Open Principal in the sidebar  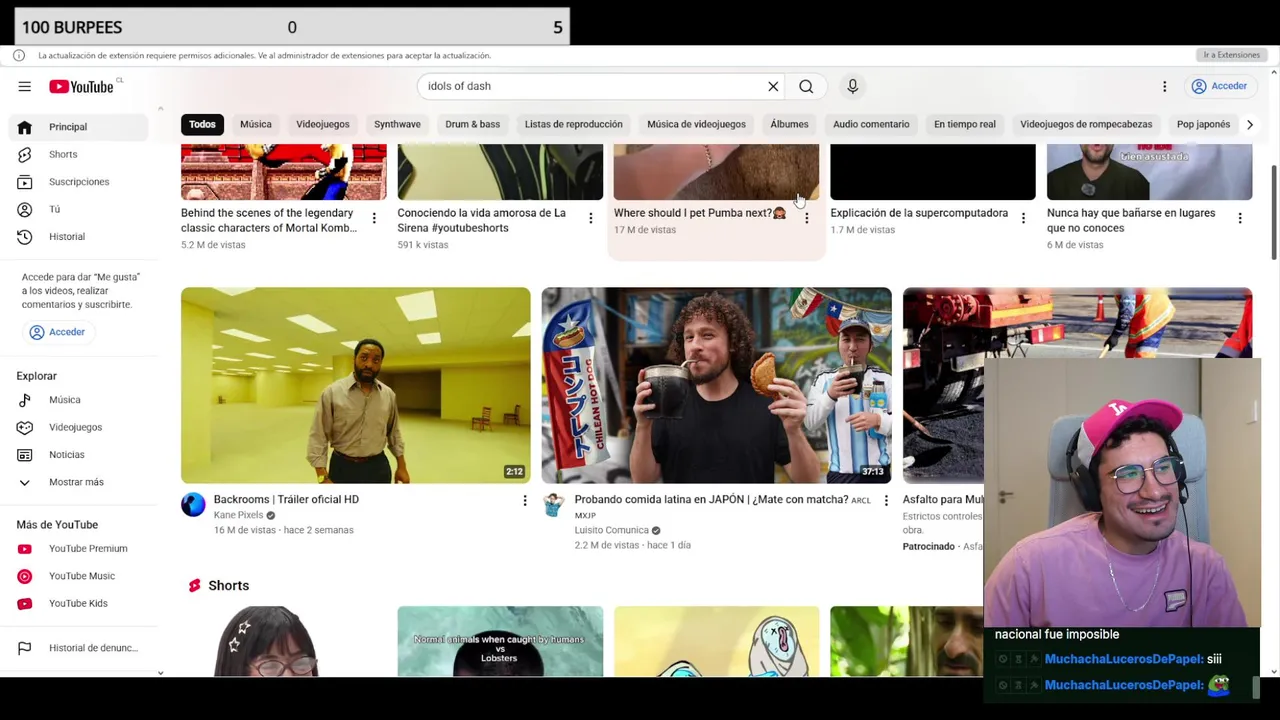80,127
